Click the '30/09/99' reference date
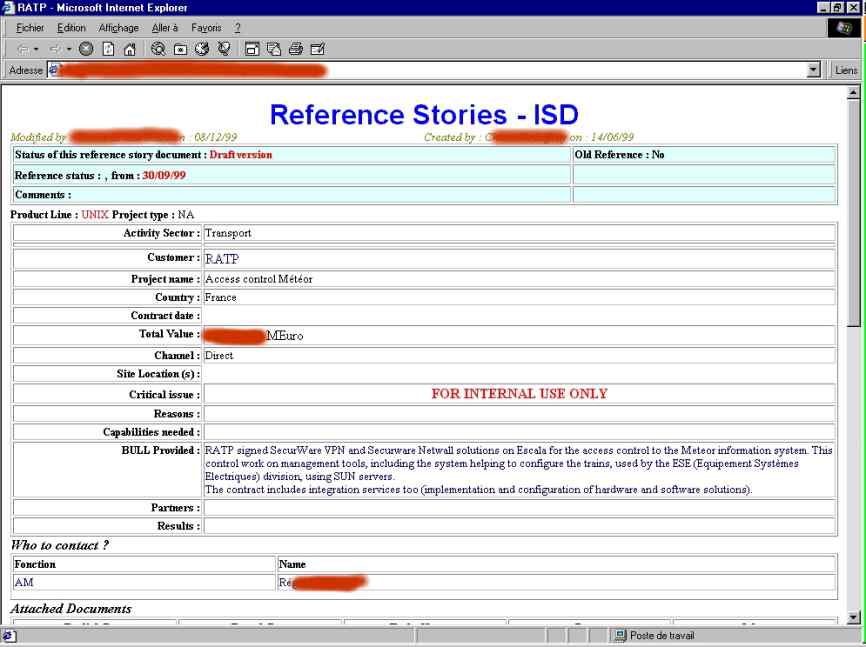The width and height of the screenshot is (866, 647). click(164, 175)
